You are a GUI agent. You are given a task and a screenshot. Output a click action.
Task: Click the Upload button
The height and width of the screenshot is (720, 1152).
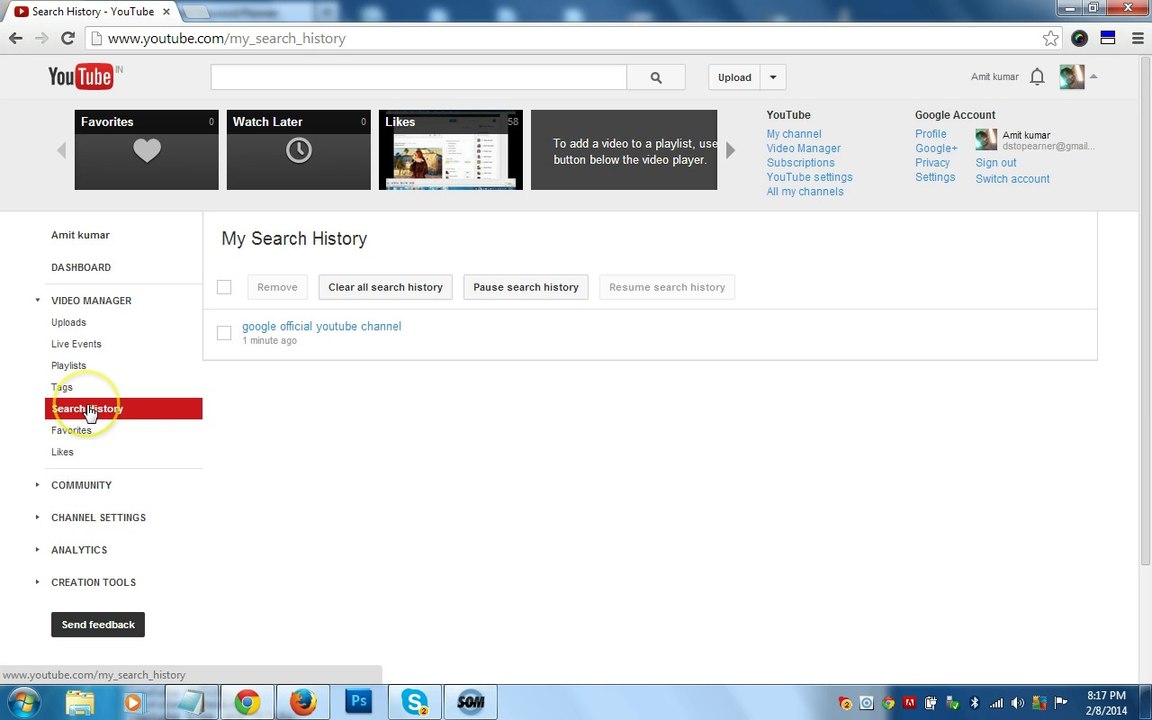coord(735,77)
